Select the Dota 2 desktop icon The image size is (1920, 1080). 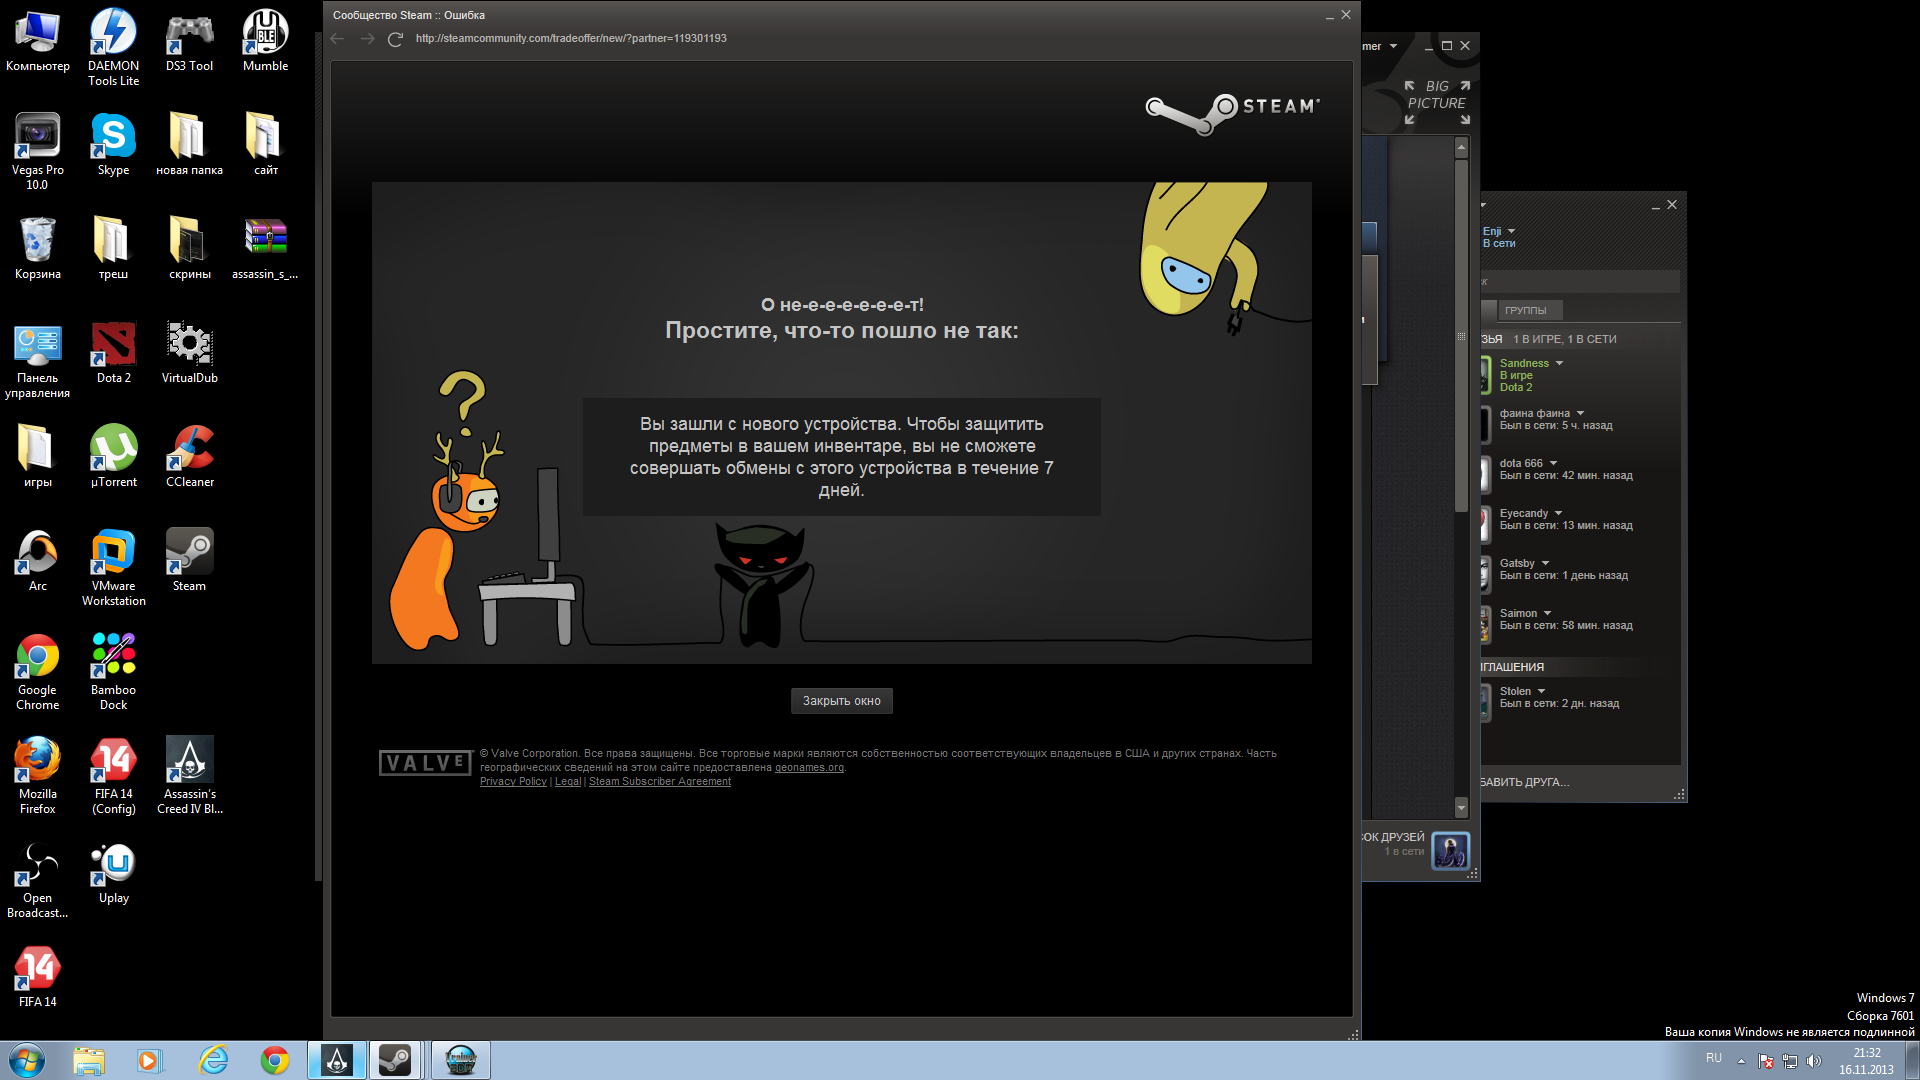(113, 353)
